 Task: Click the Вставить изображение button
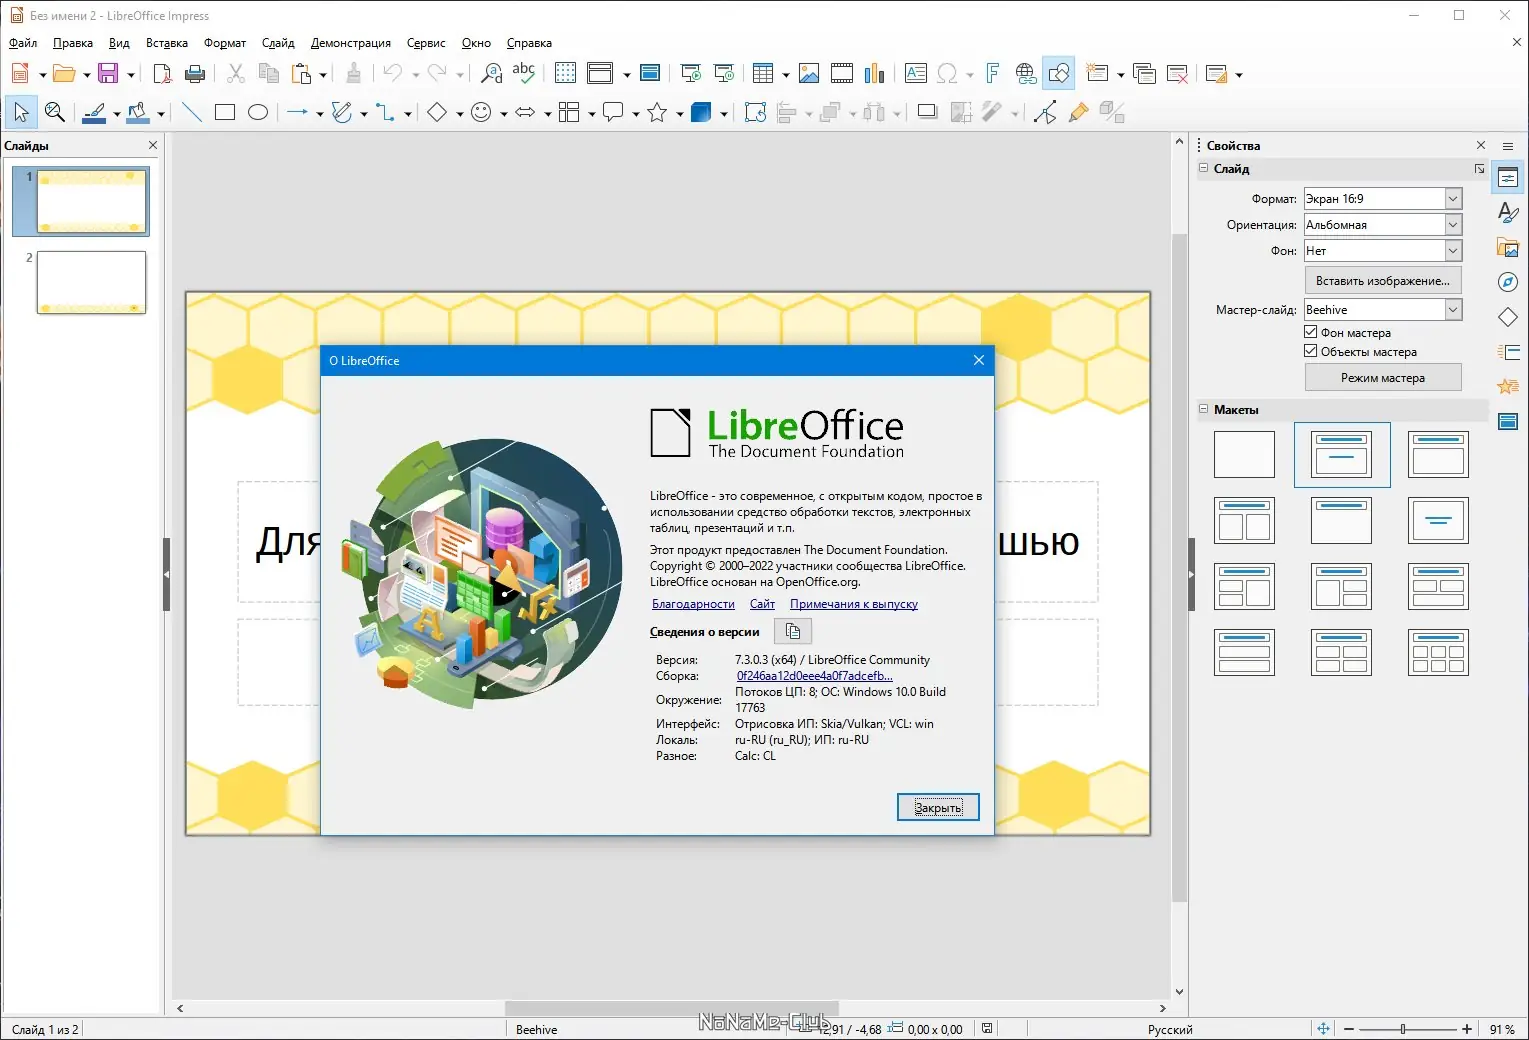click(1383, 281)
